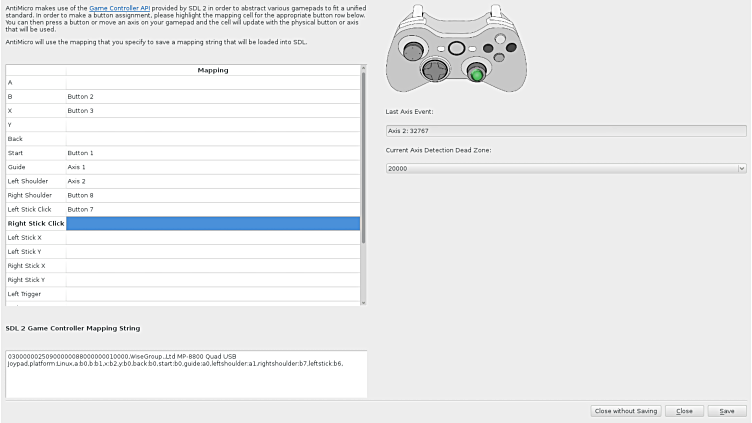Click the green highlighted right stick on controller
The height and width of the screenshot is (423, 752).
tap(478, 74)
